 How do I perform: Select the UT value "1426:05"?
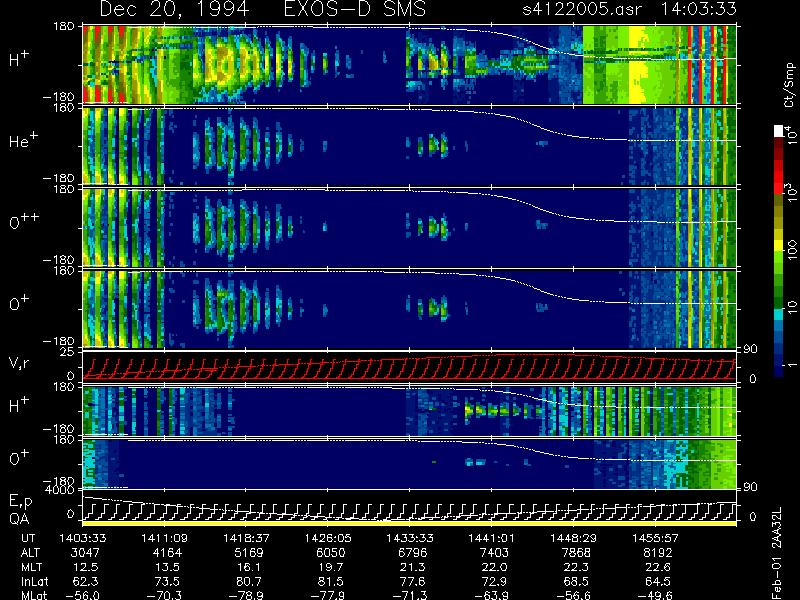point(328,538)
